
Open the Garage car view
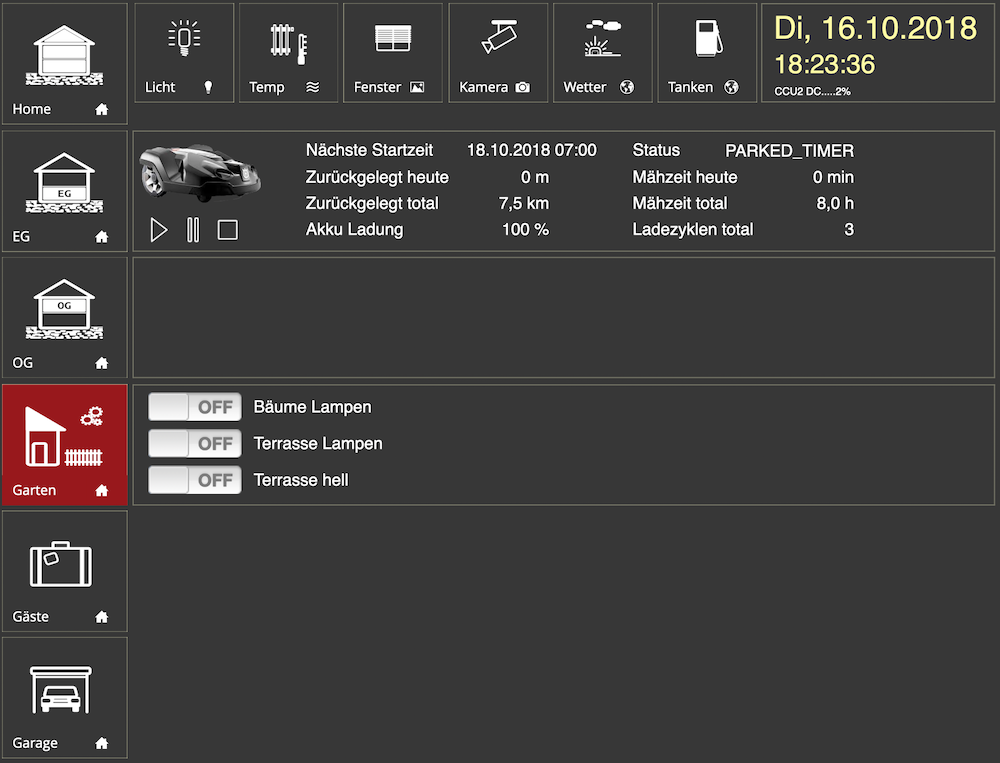[65, 697]
